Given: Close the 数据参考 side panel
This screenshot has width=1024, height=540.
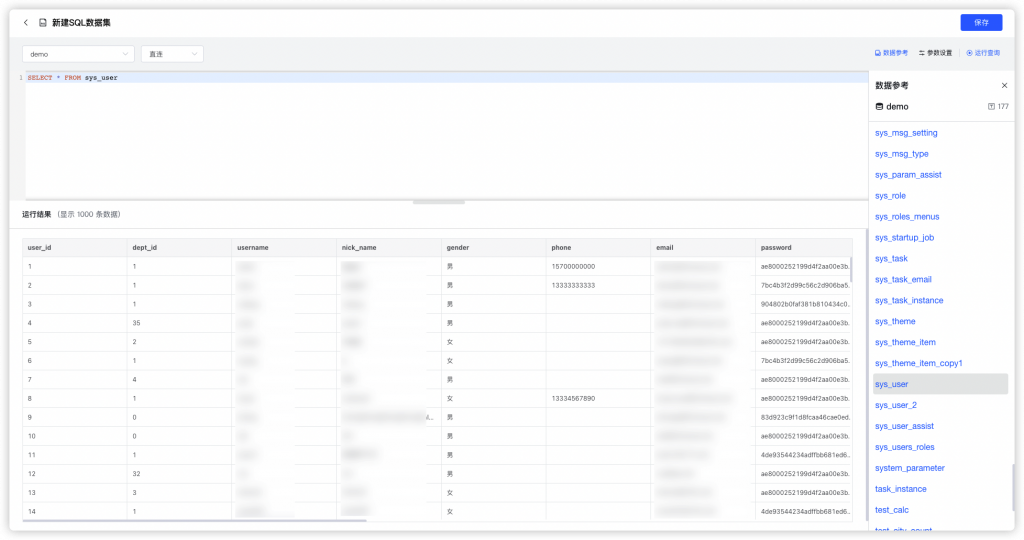Looking at the screenshot, I should coord(1004,86).
